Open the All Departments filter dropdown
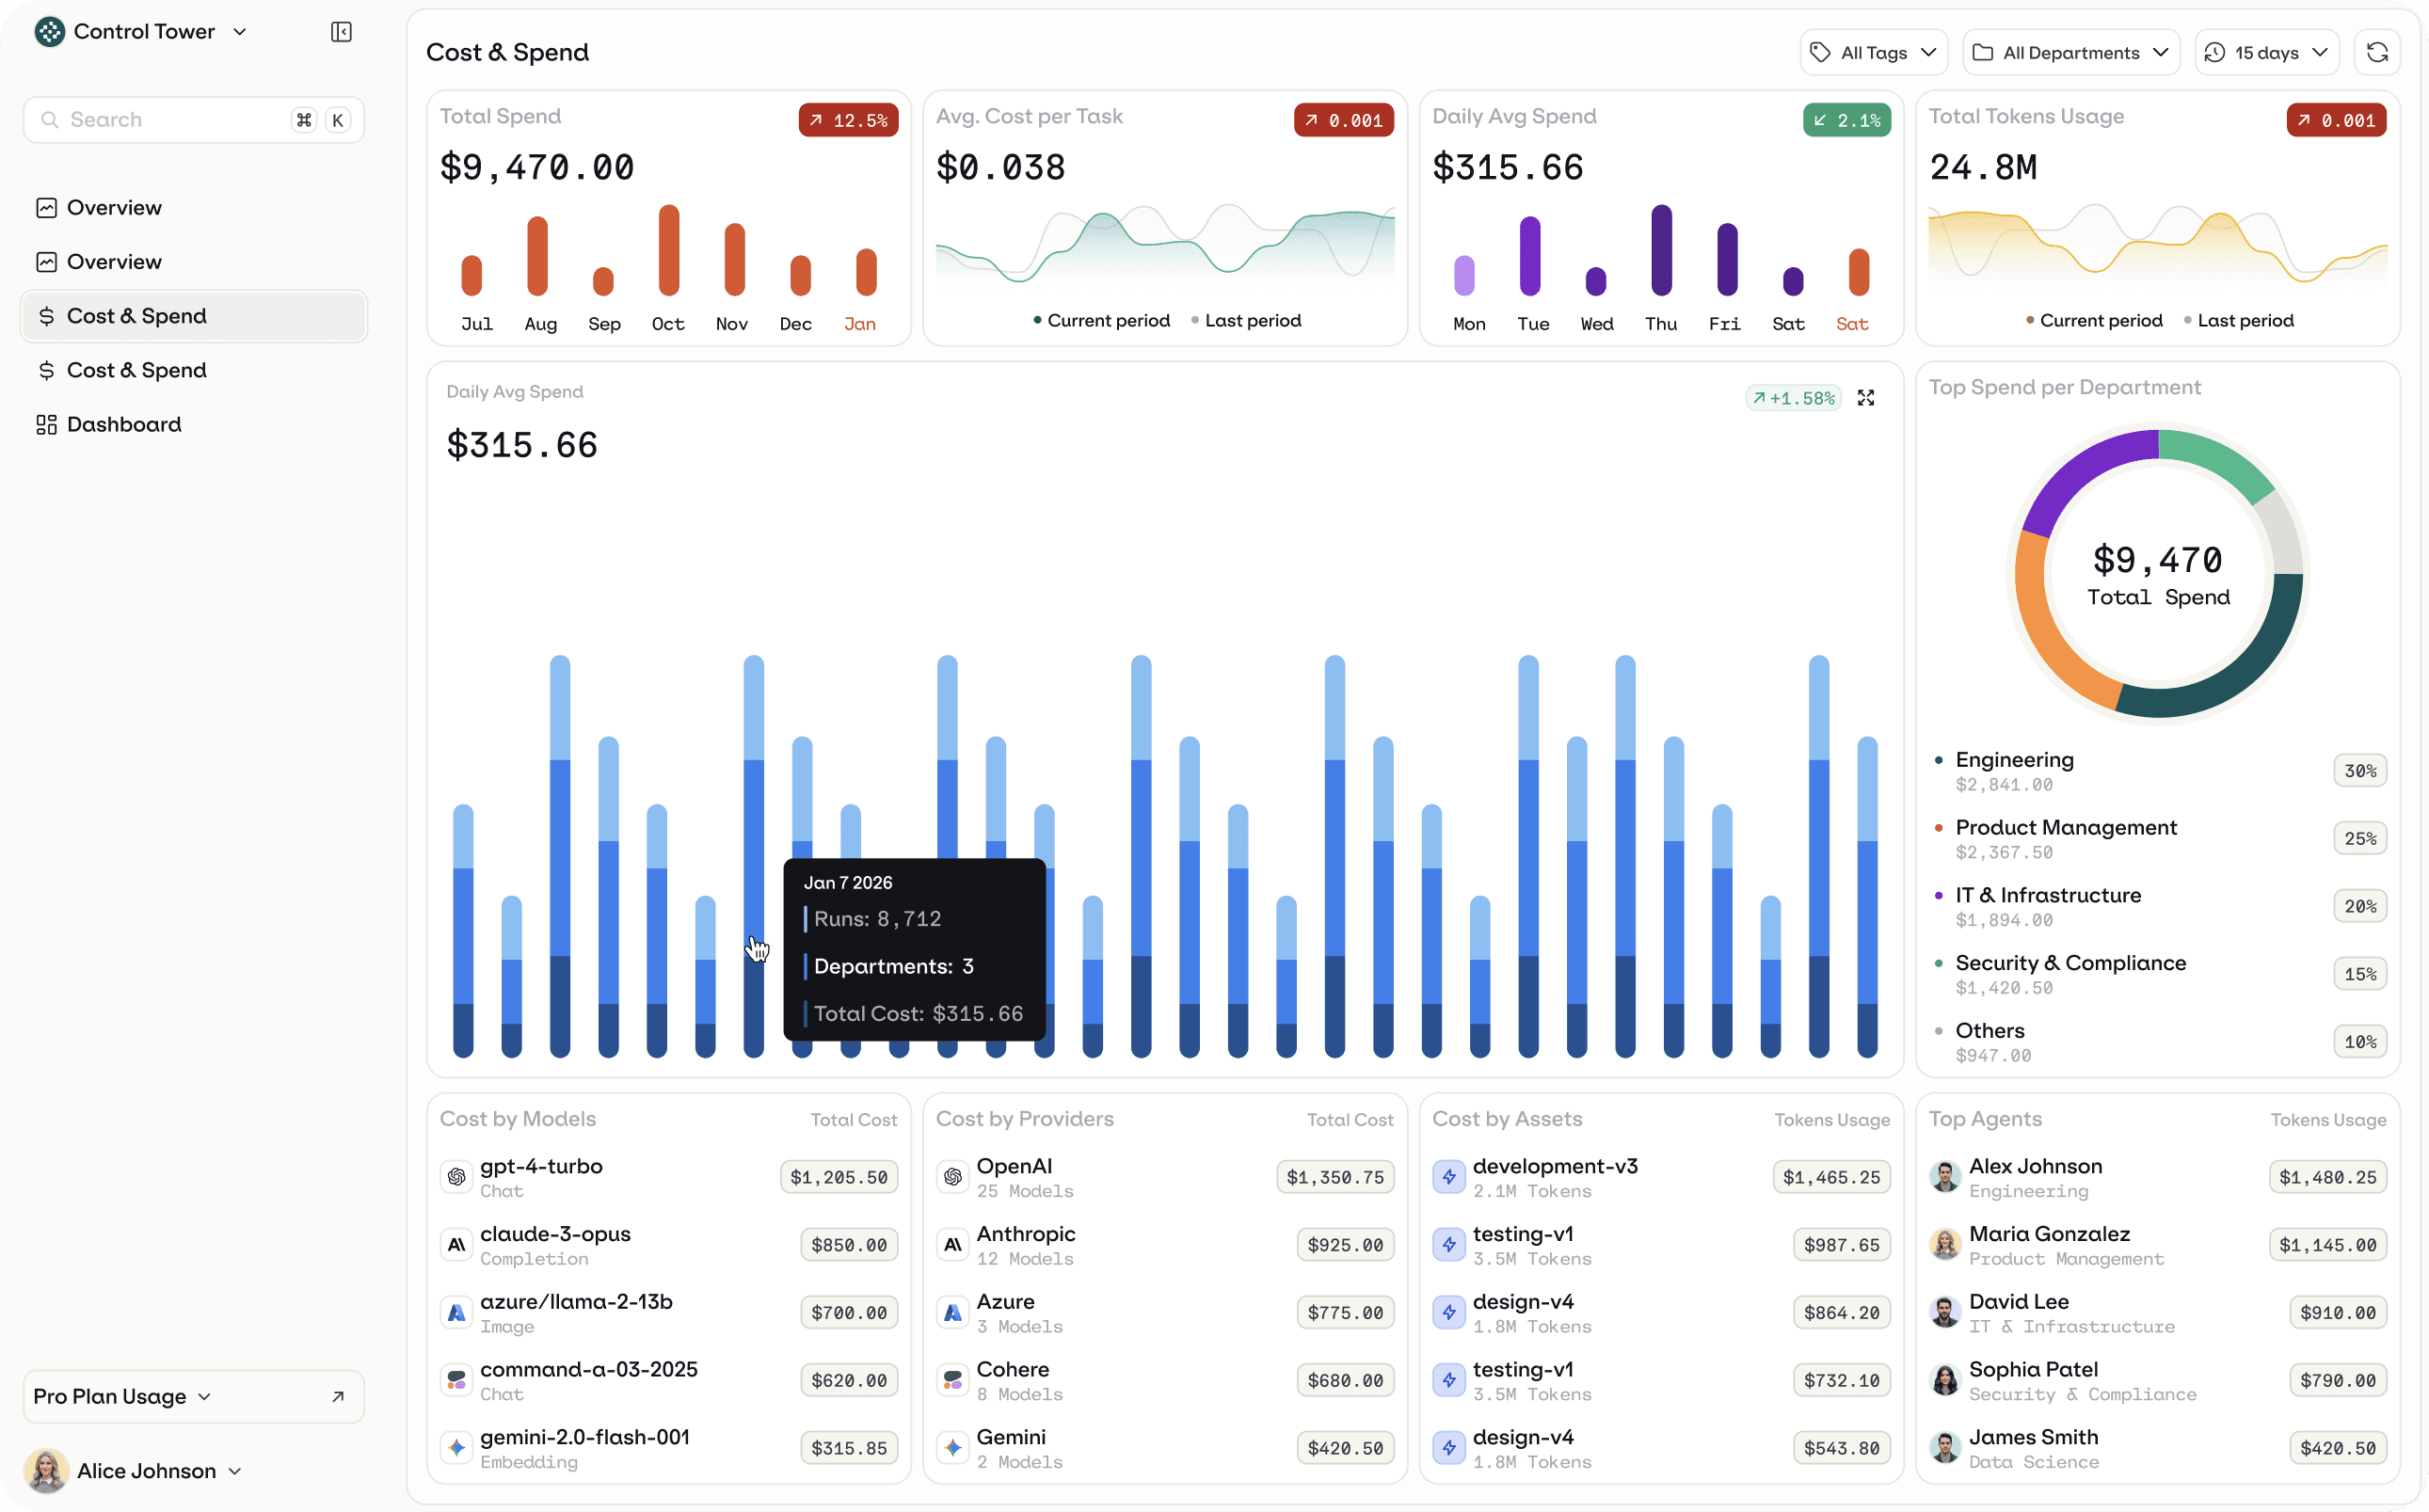2429x1512 pixels. [2070, 53]
